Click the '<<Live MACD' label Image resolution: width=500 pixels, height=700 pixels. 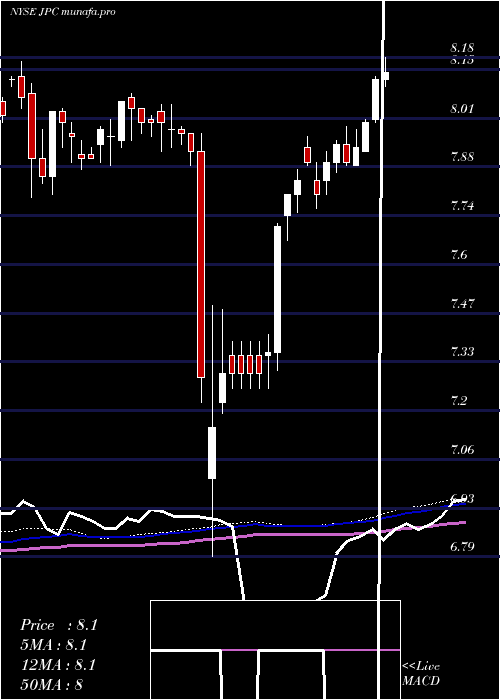421,673
